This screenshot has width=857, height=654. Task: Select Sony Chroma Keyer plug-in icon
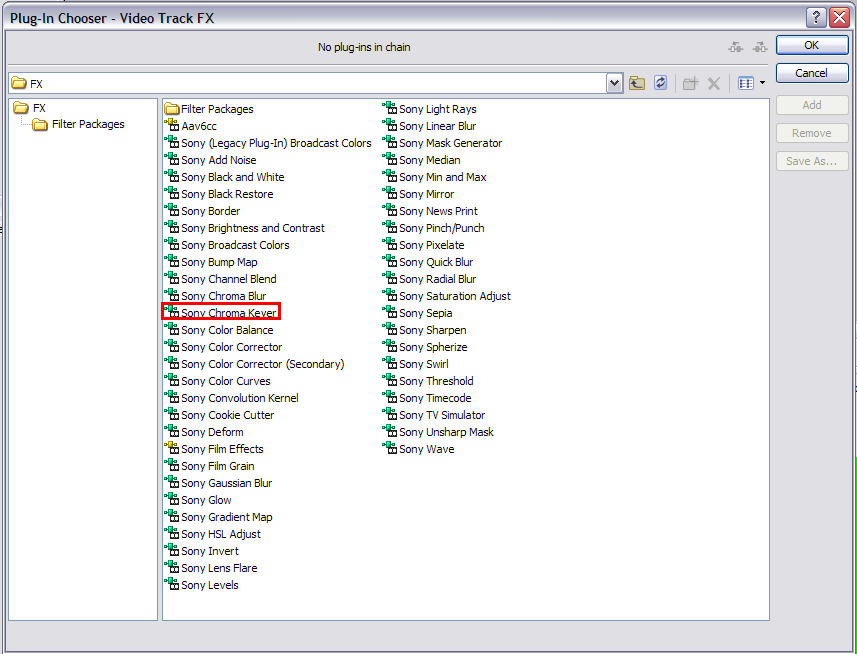point(172,312)
